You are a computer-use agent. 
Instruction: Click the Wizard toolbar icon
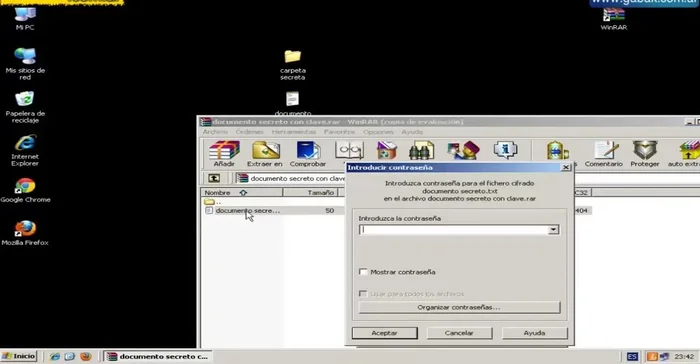point(463,151)
